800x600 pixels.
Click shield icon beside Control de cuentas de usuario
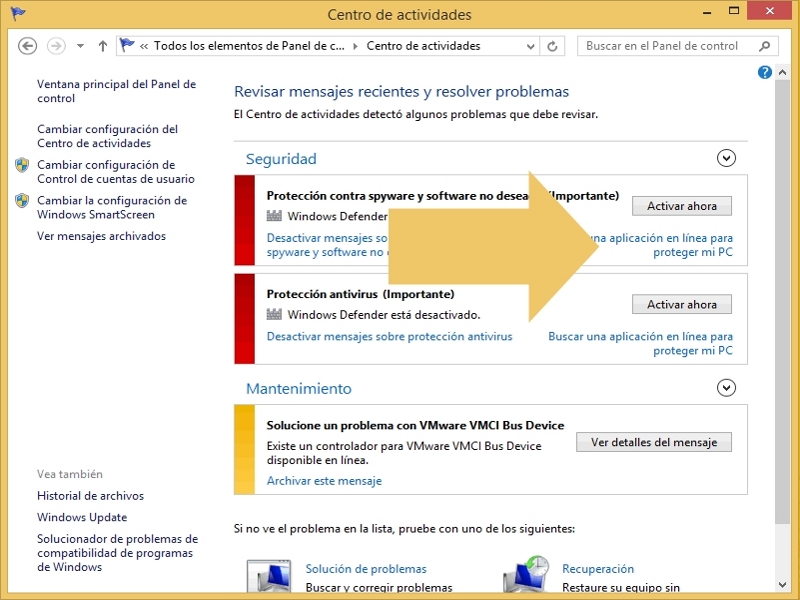point(22,165)
